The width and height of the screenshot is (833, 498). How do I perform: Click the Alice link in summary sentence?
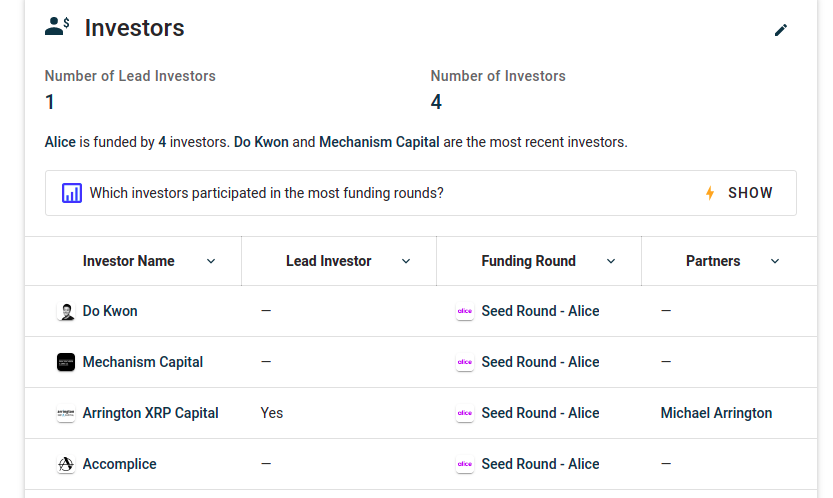tap(60, 142)
